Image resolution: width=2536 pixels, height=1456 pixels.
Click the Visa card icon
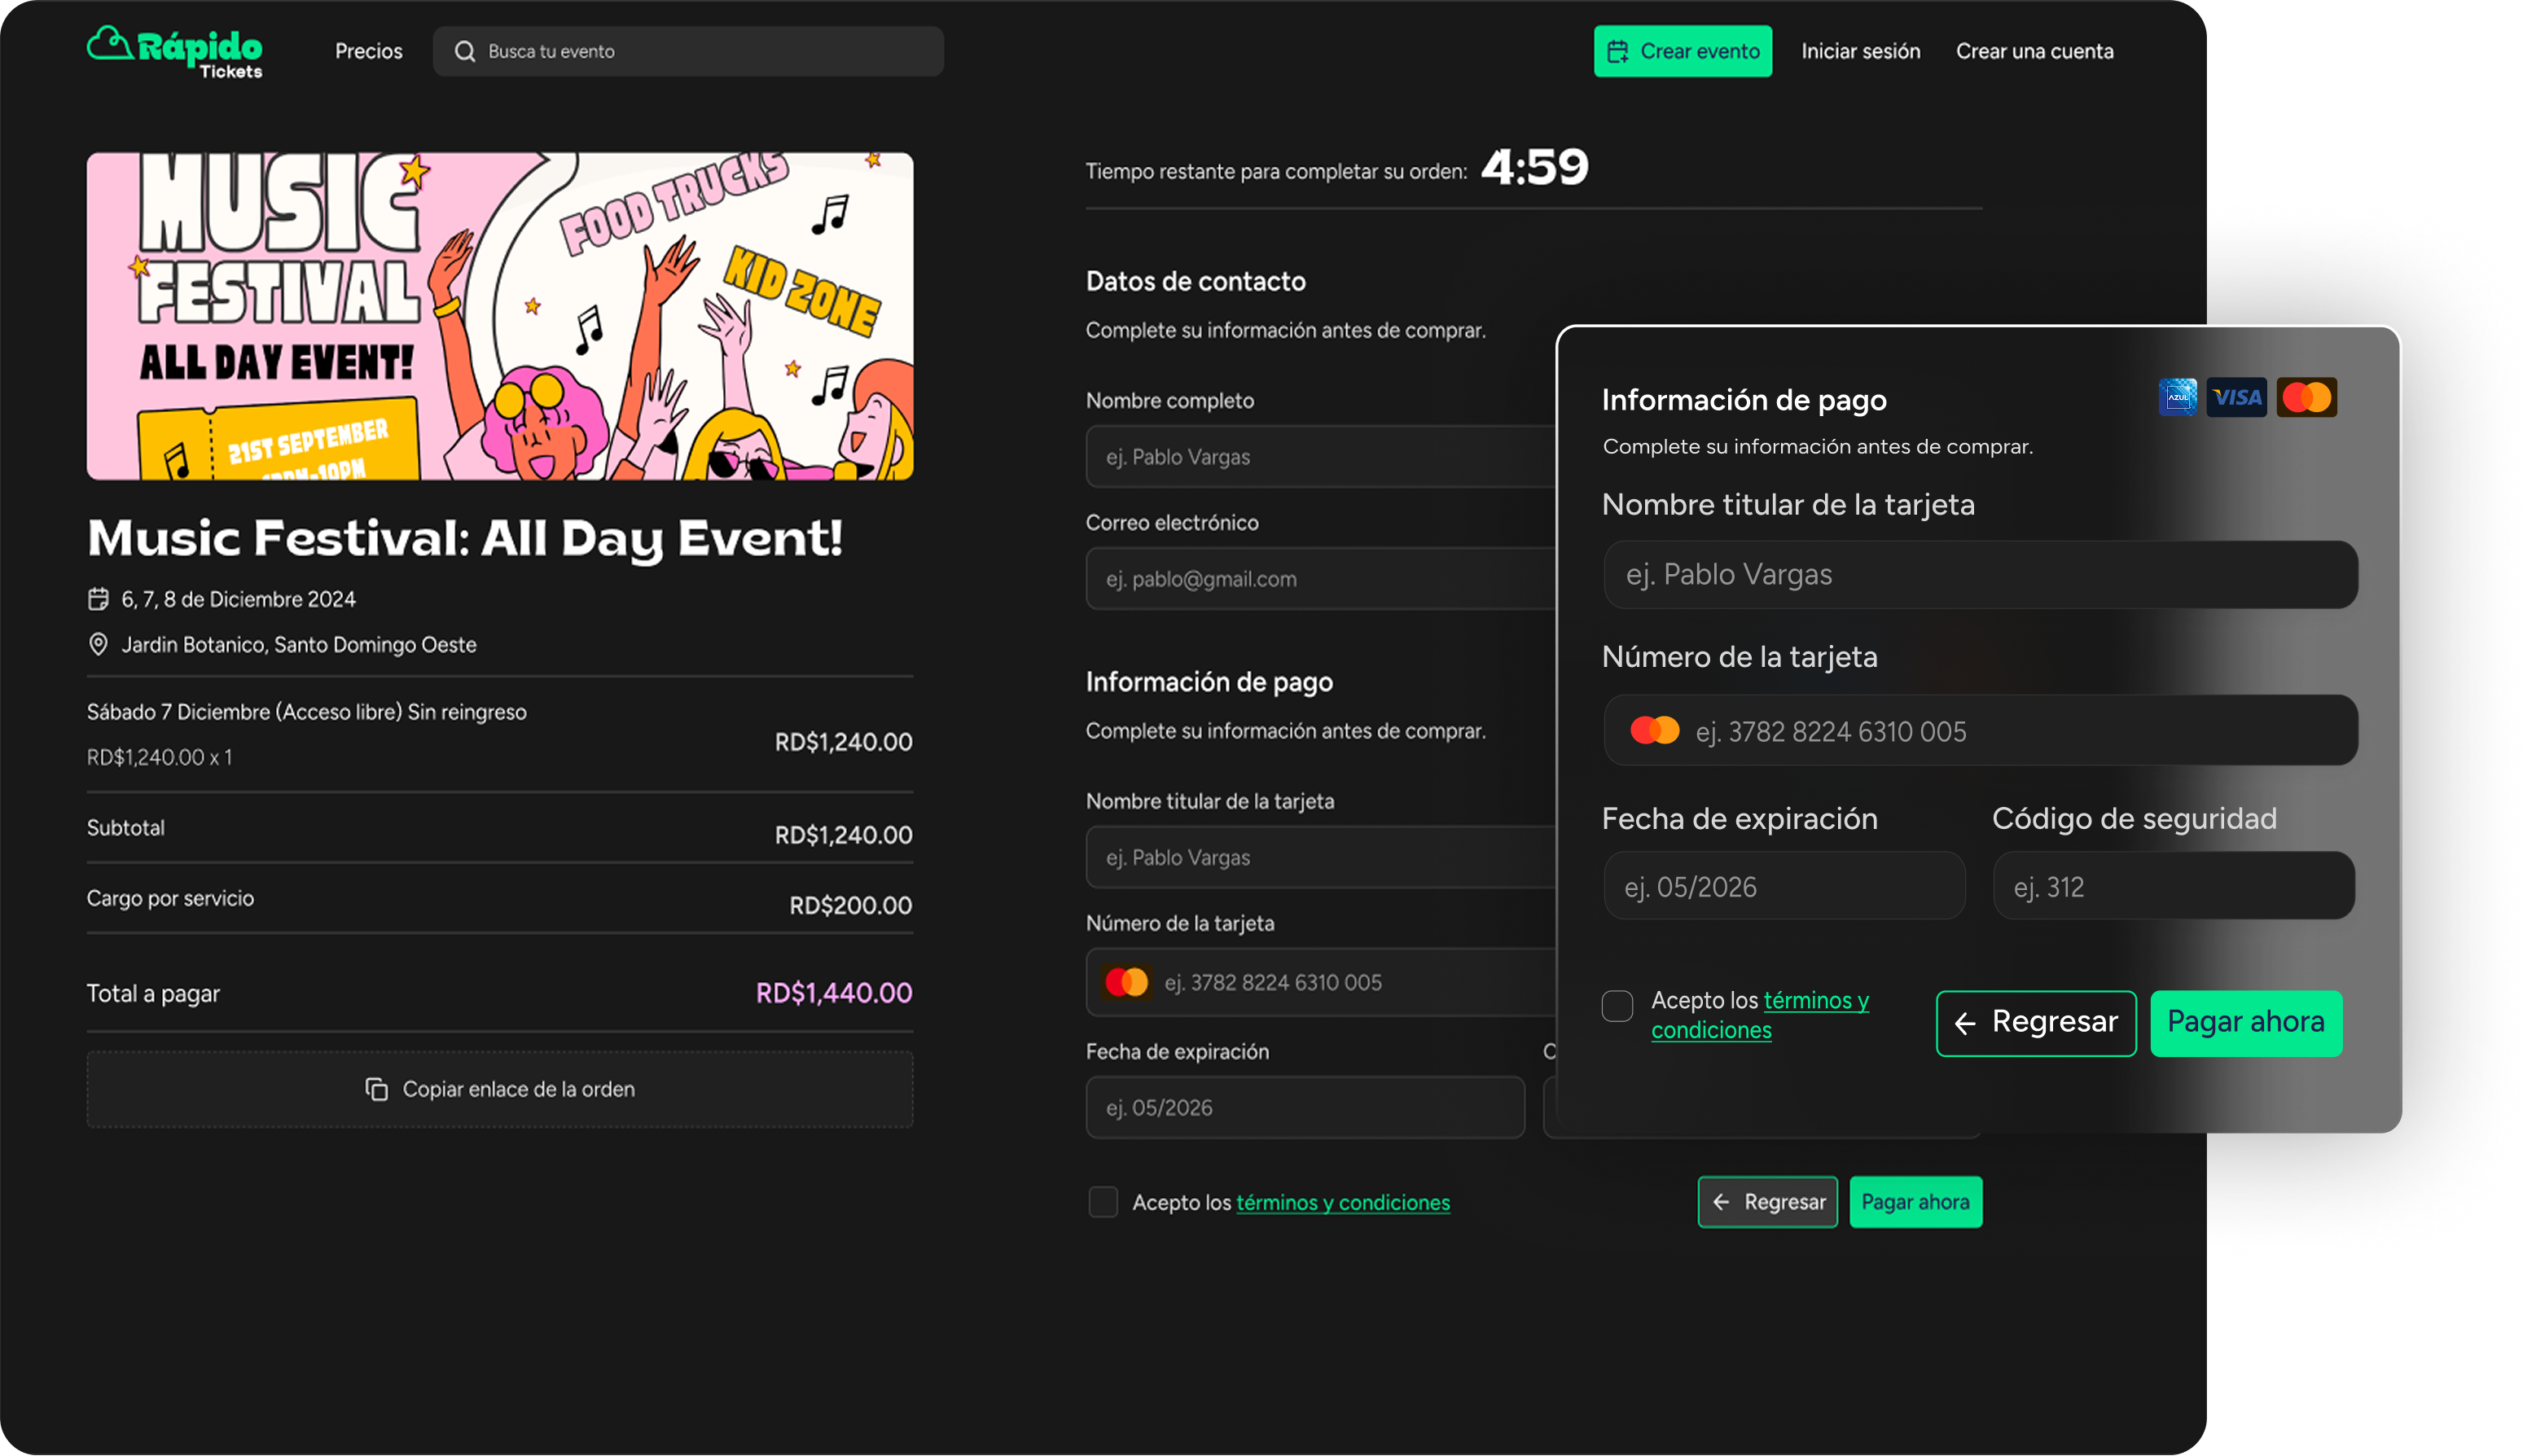click(x=2236, y=398)
